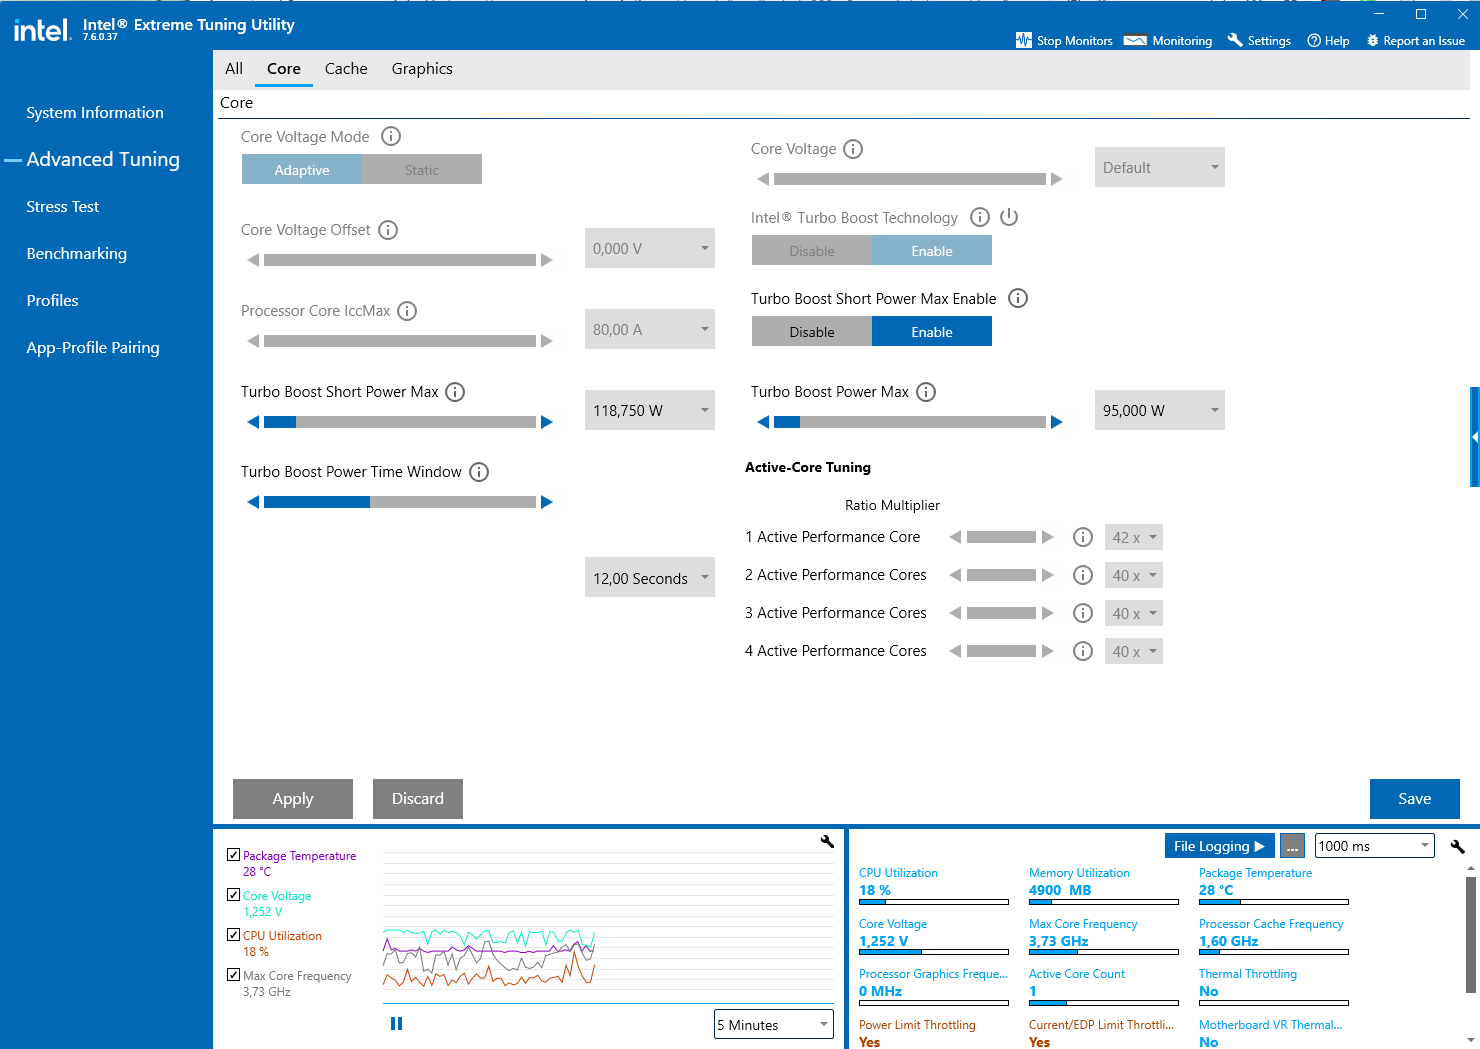Expand the 12,00 Seconds time window dropdown
The height and width of the screenshot is (1049, 1480).
tap(650, 577)
